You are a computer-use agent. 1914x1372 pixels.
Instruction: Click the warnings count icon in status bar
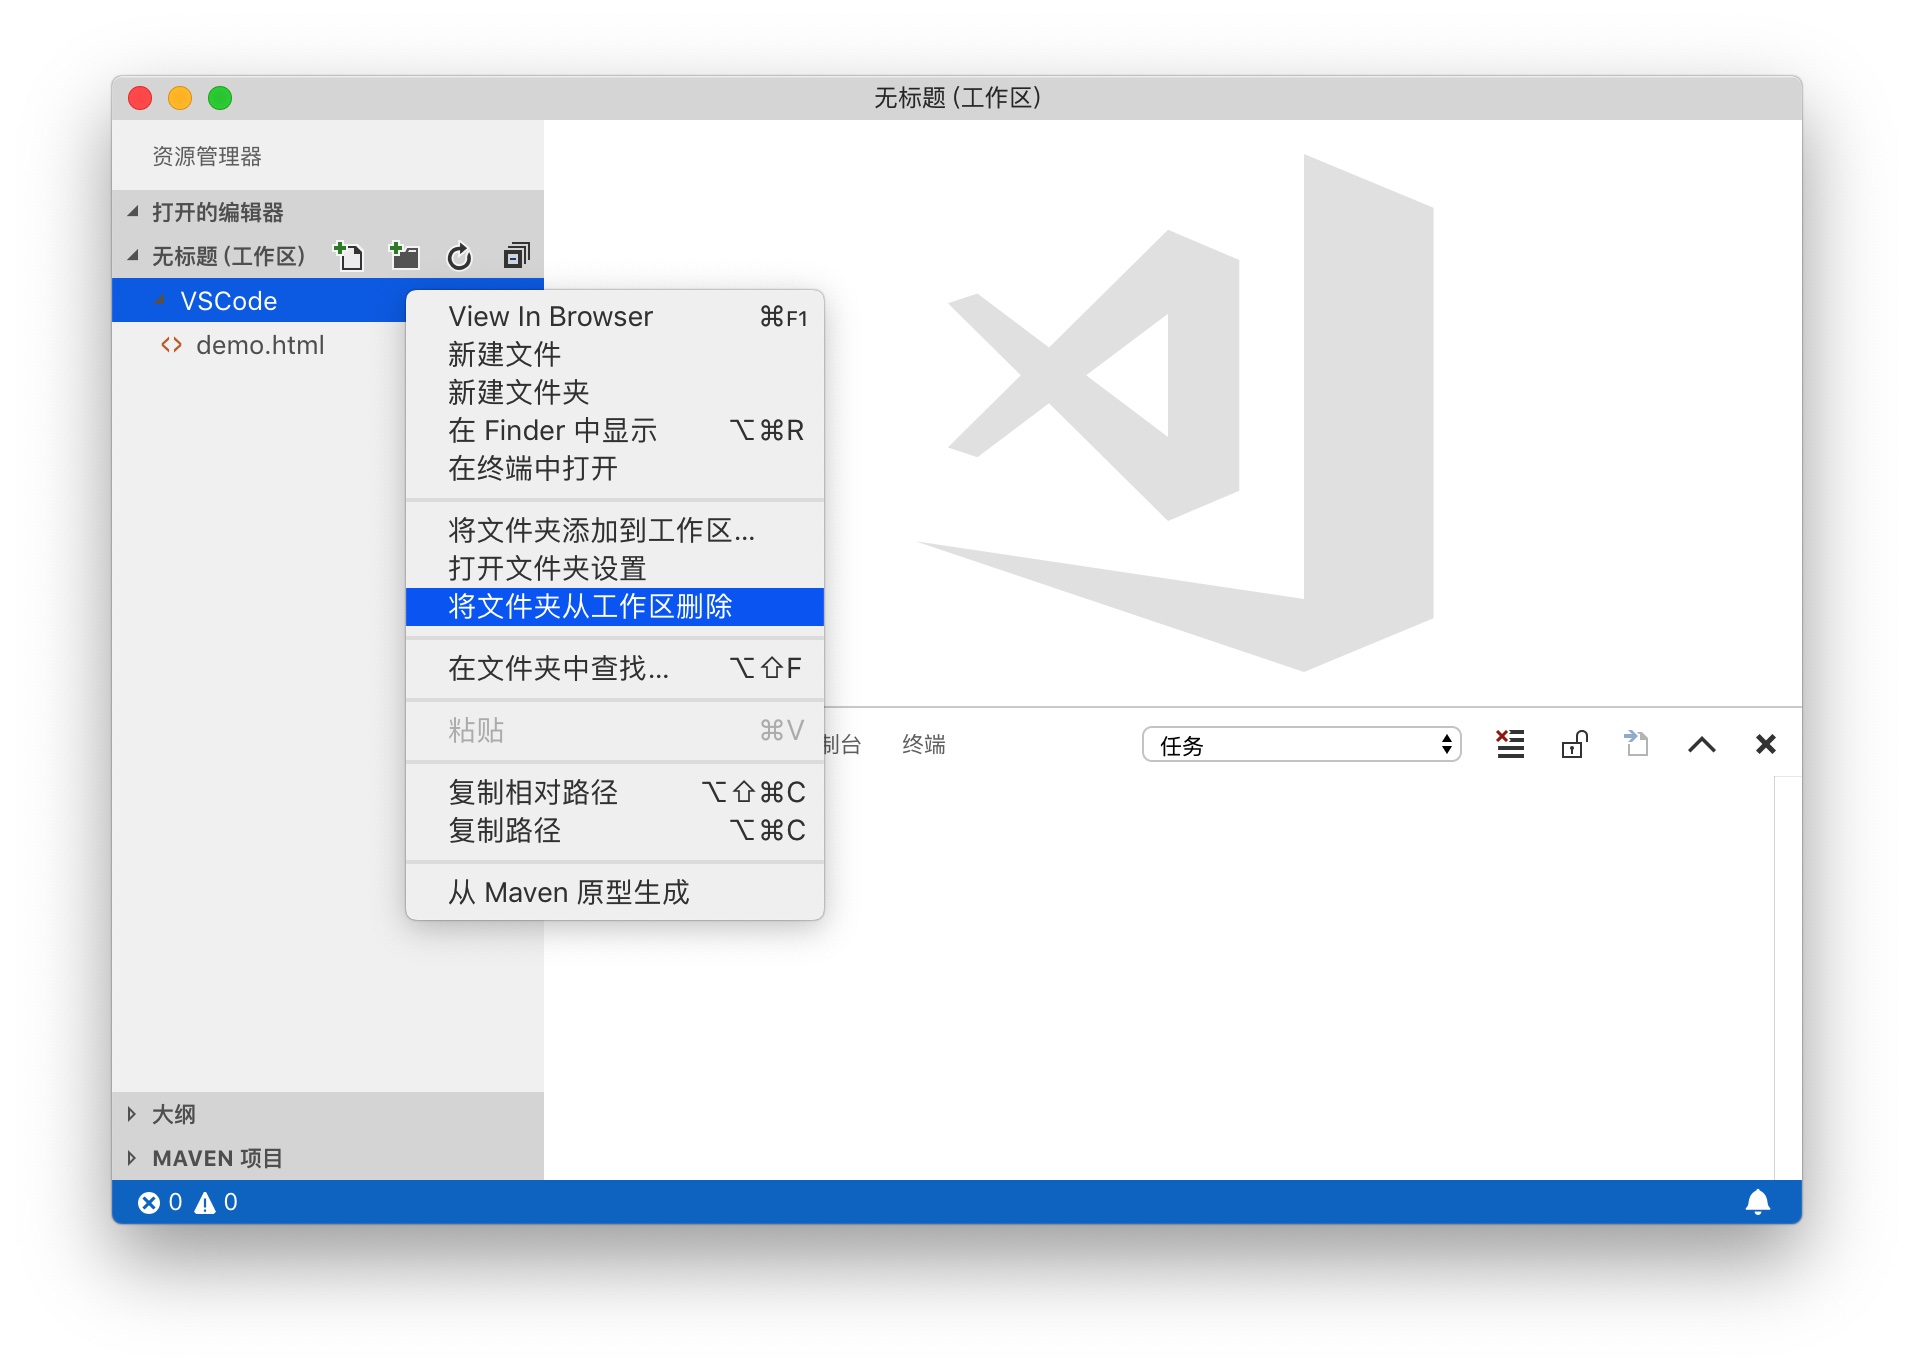[205, 1203]
